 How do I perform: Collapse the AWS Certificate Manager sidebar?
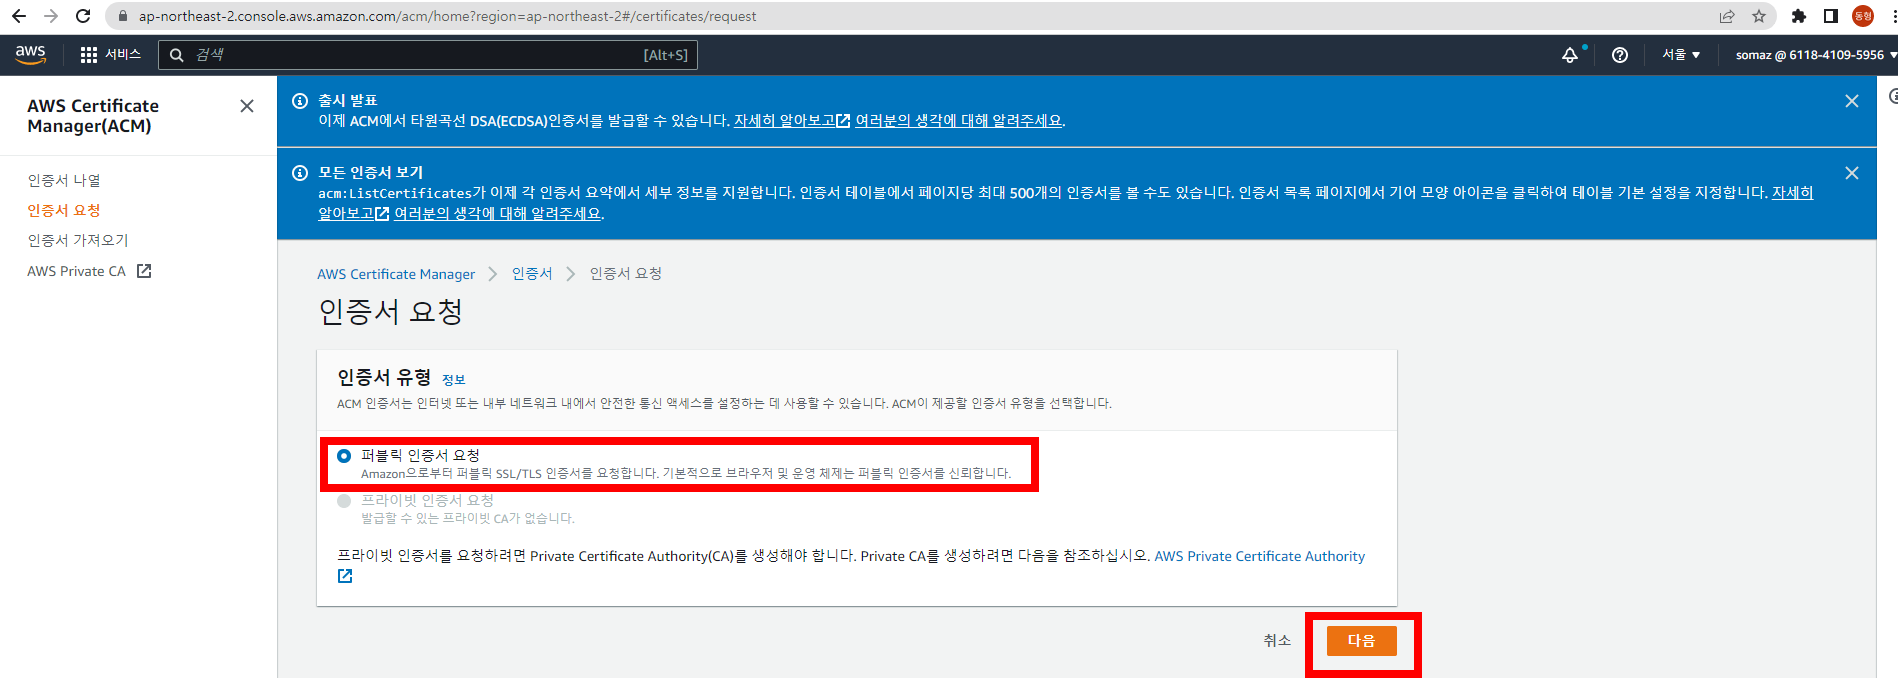[x=247, y=106]
